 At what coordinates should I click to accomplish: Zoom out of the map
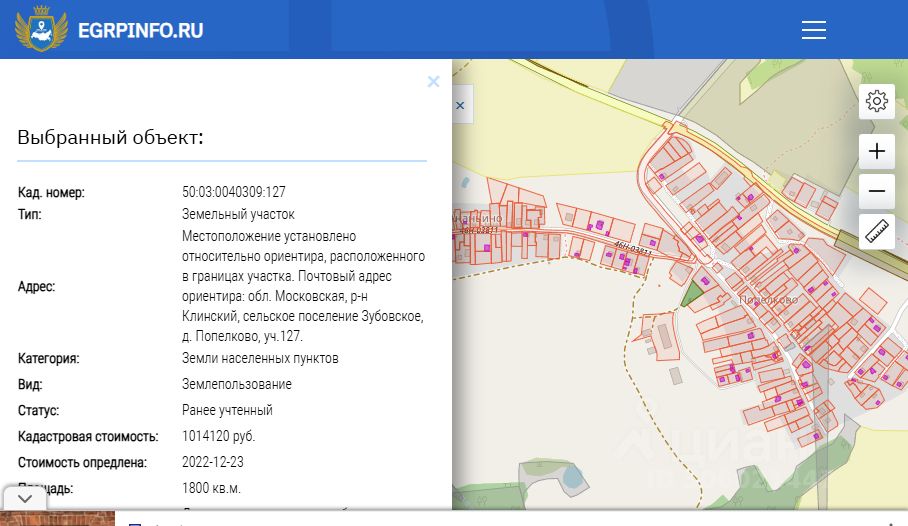tap(877, 191)
